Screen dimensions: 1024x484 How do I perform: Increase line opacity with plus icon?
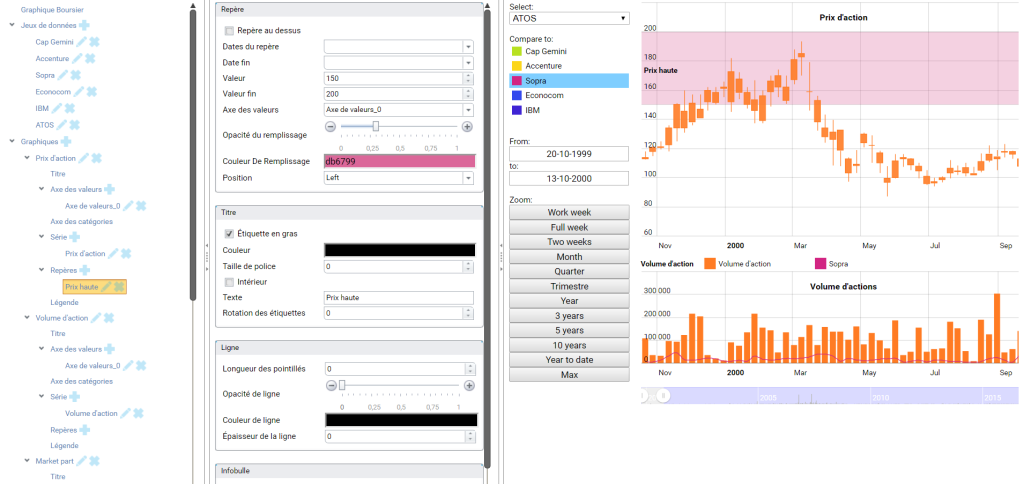pyautogui.click(x=469, y=386)
